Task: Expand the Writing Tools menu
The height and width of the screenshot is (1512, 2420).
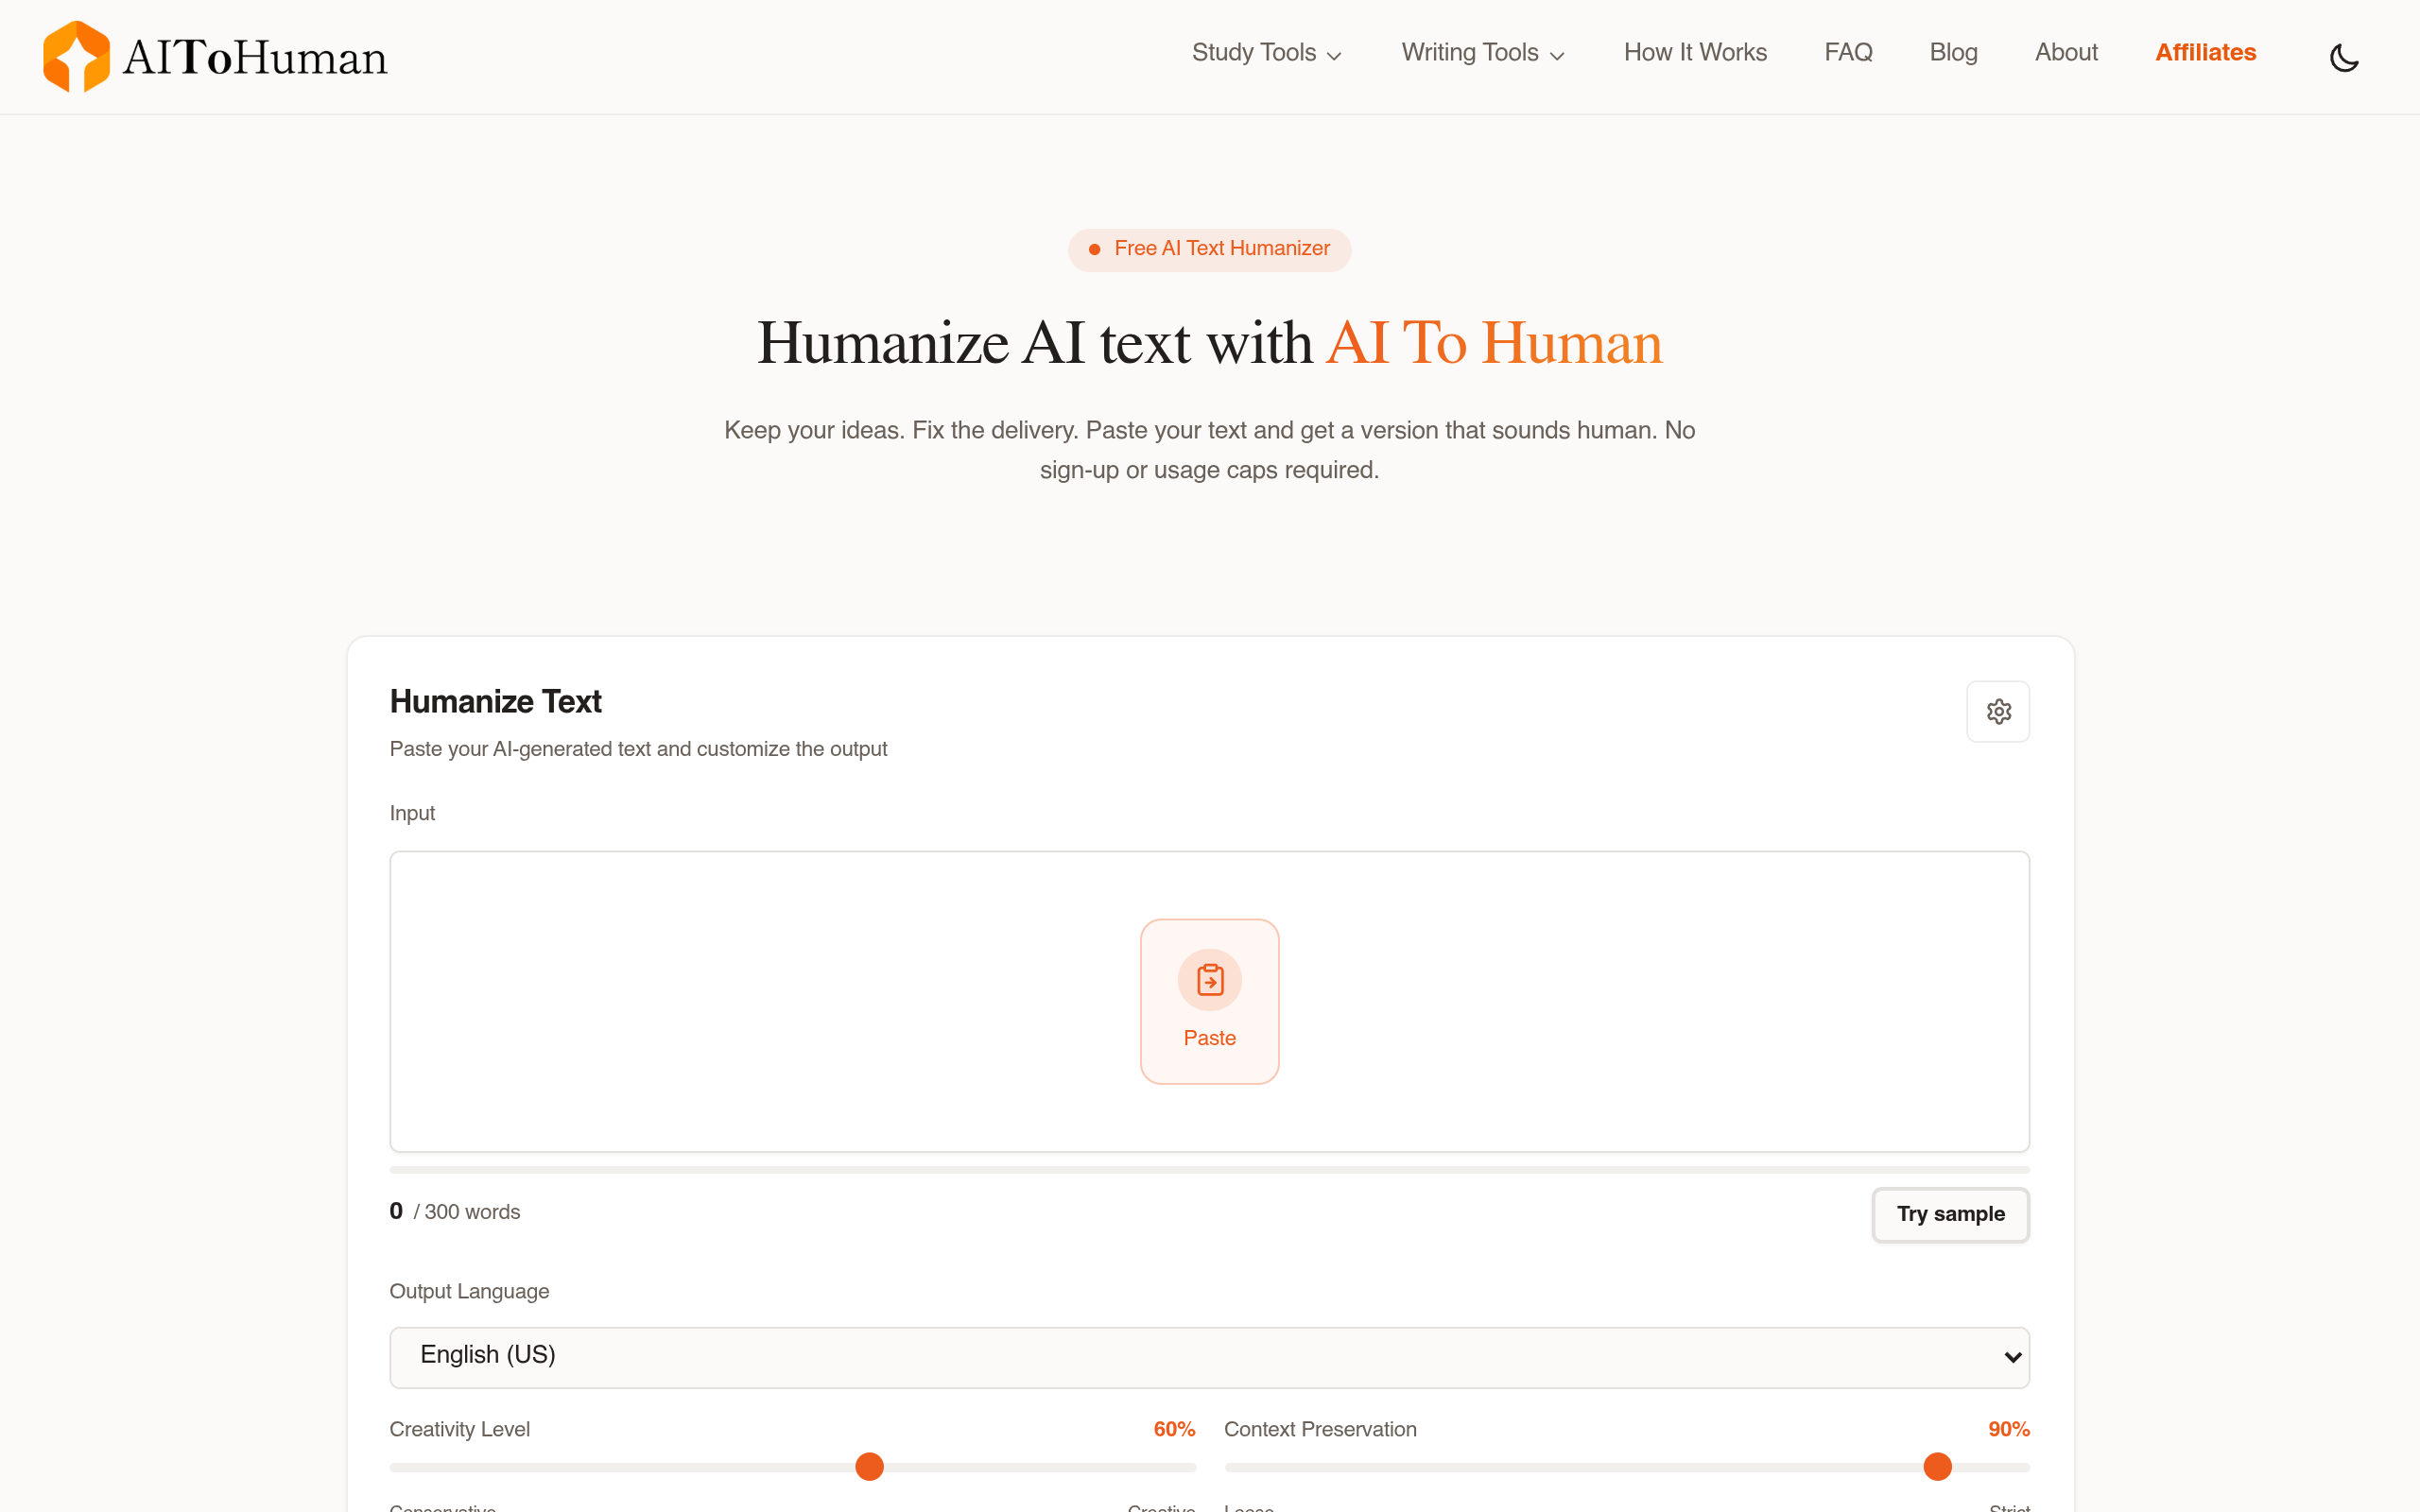Action: tap(1482, 53)
